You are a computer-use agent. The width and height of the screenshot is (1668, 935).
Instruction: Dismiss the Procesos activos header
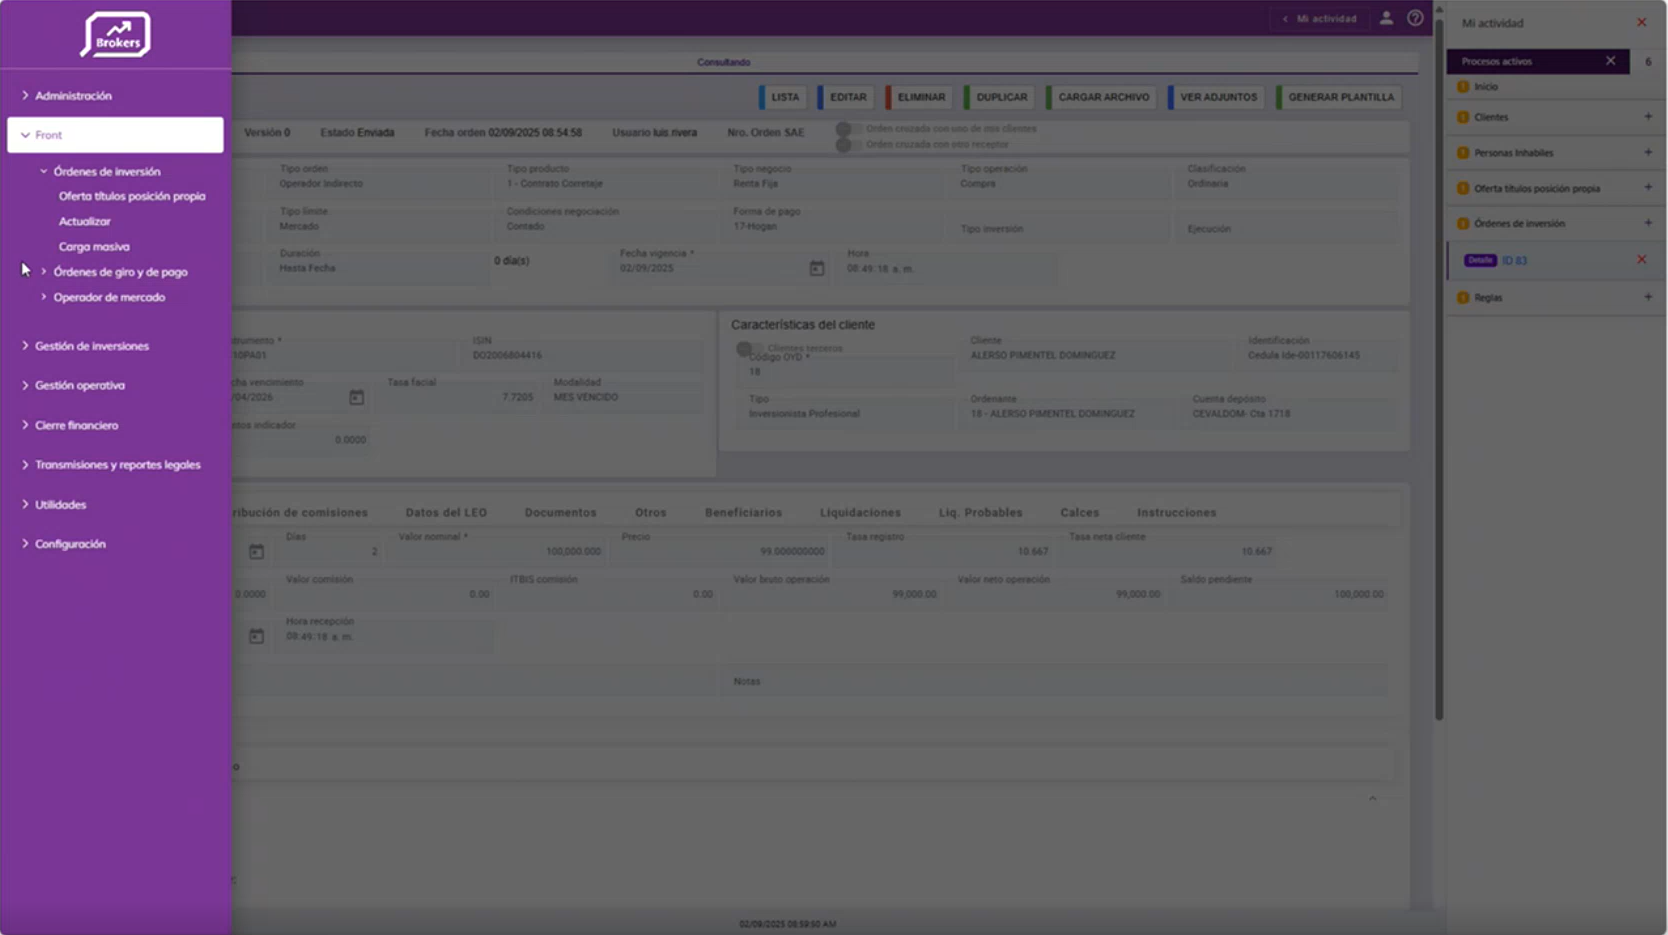coord(1610,61)
